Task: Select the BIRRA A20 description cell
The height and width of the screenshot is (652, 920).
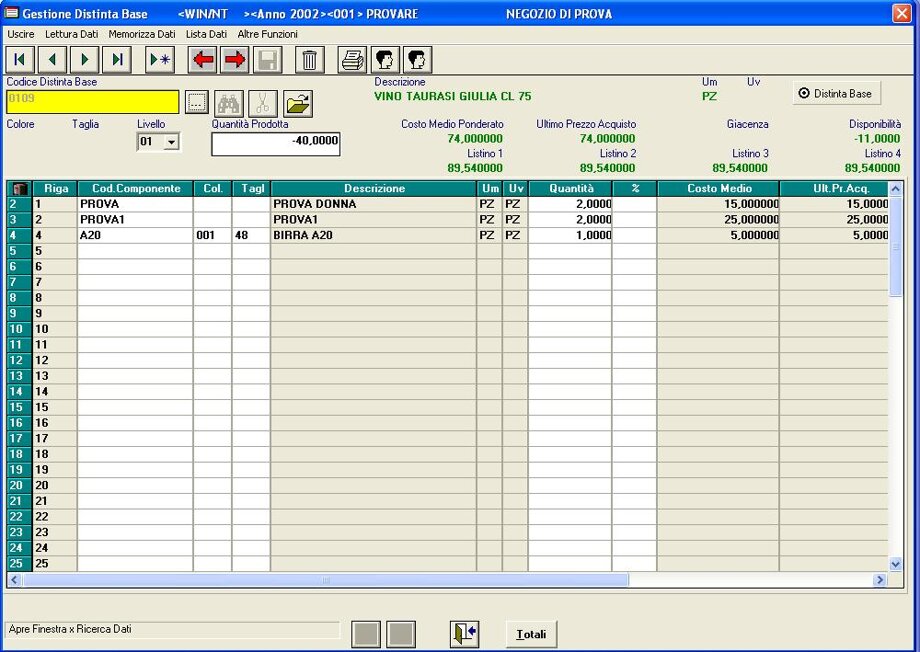Action: 372,235
